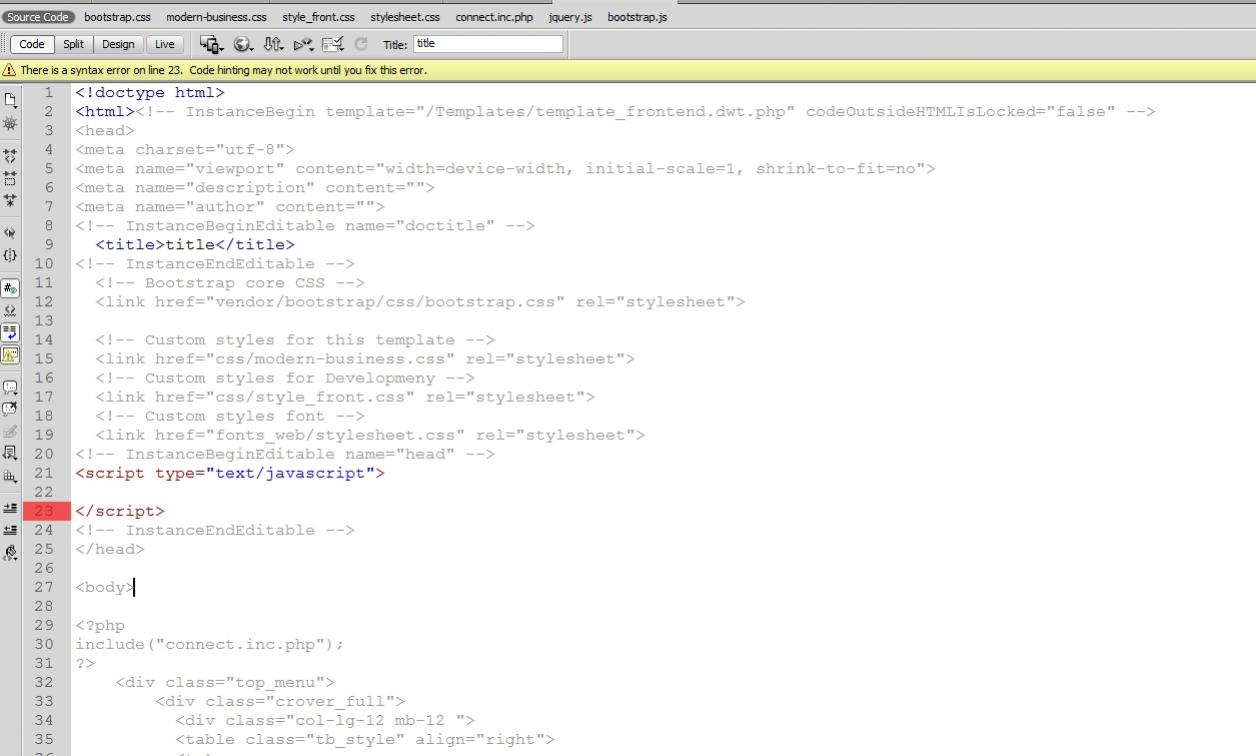This screenshot has width=1256, height=756.
Task: Click the bootstrap.css link href line
Action: (x=420, y=302)
